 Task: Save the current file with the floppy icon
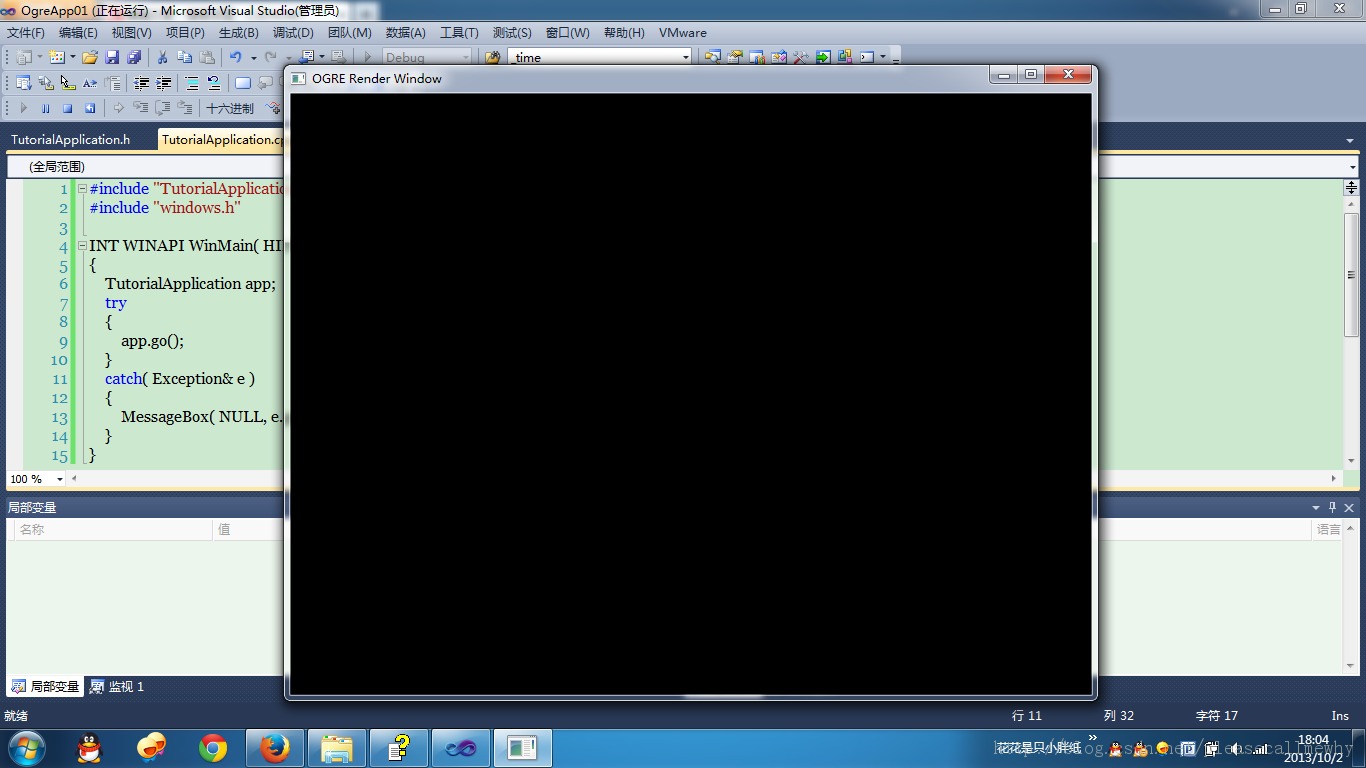(112, 57)
